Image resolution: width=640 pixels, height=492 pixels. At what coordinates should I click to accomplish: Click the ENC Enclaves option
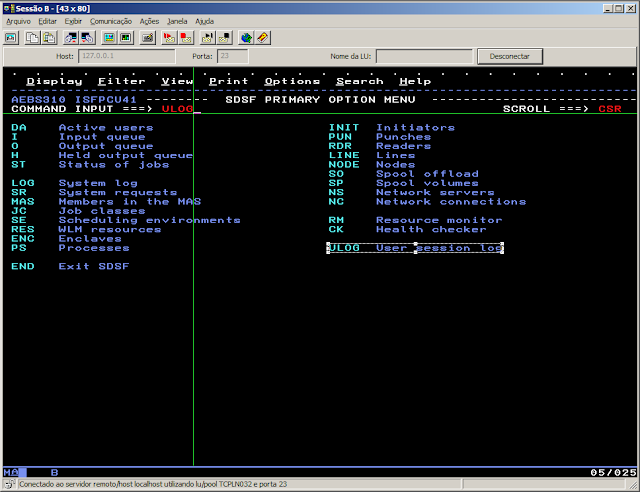(67, 238)
